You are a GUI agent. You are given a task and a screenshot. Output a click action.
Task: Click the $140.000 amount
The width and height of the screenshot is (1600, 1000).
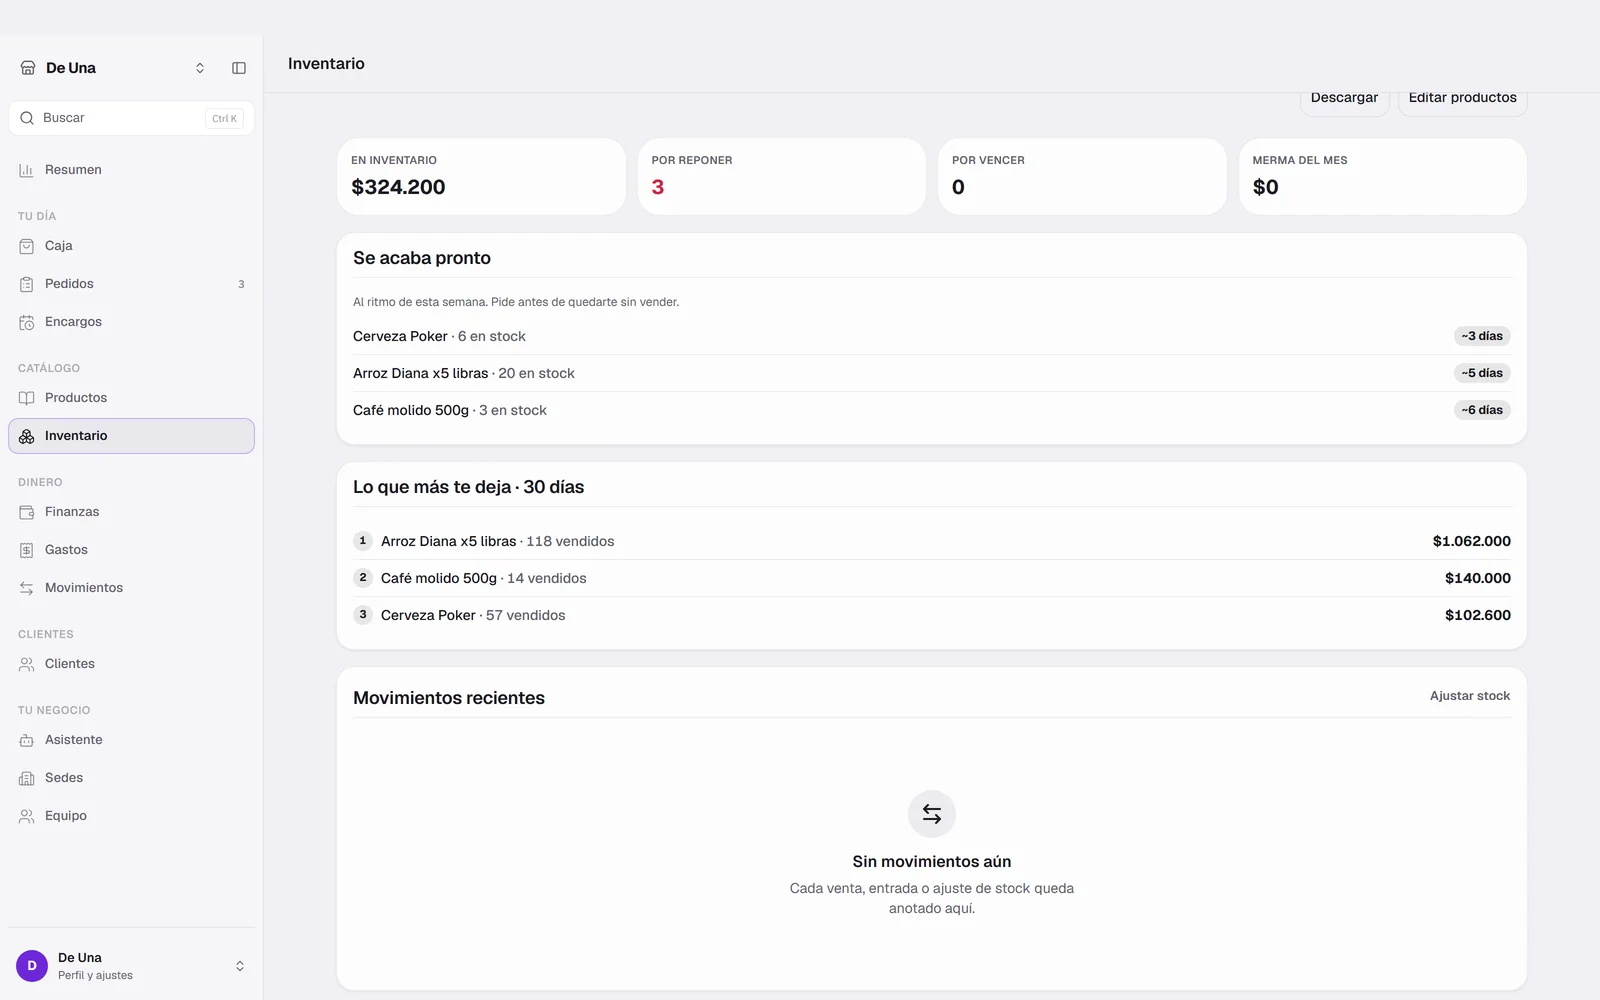tap(1477, 578)
